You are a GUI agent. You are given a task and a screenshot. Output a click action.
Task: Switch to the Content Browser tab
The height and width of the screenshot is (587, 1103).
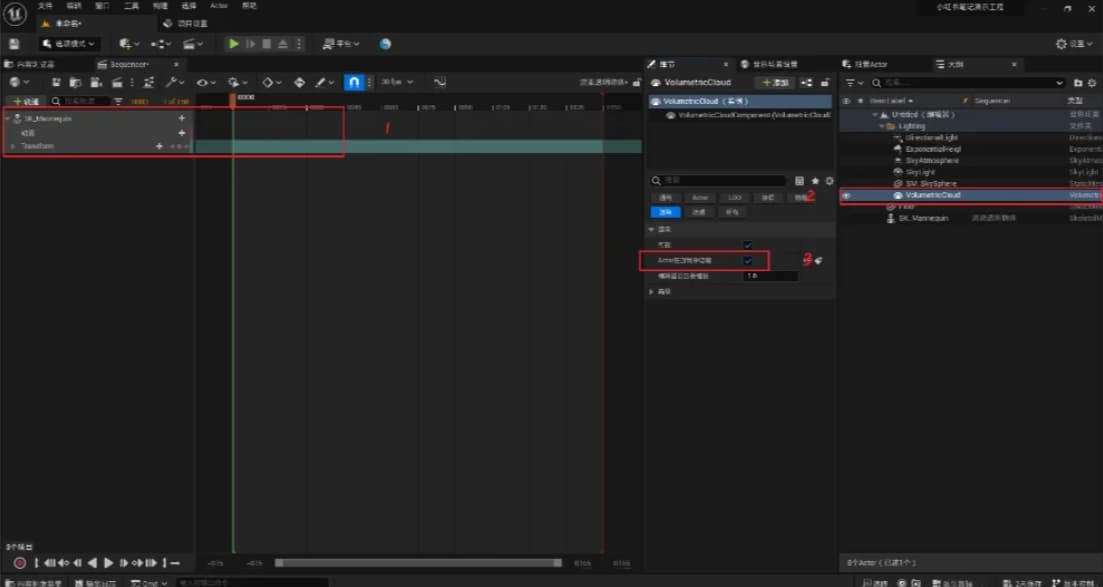tap(30, 64)
